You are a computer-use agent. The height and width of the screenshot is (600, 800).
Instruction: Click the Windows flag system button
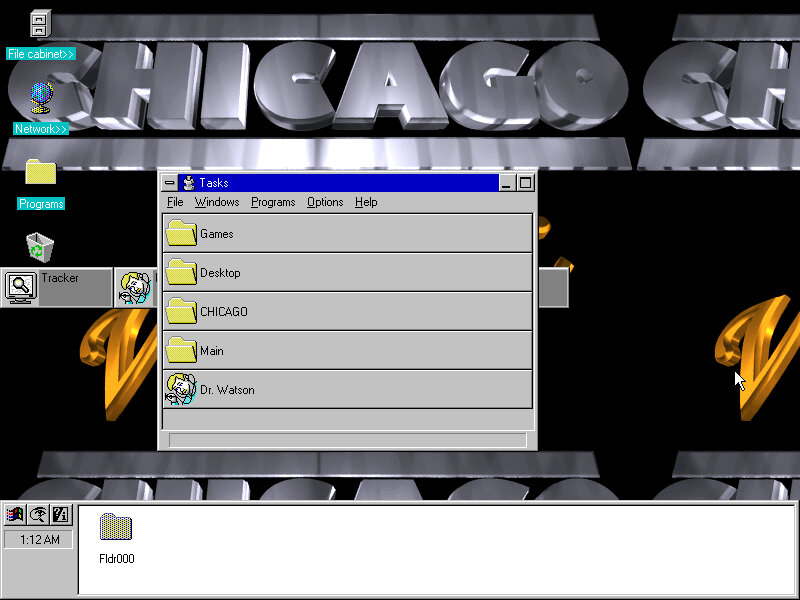coord(15,515)
